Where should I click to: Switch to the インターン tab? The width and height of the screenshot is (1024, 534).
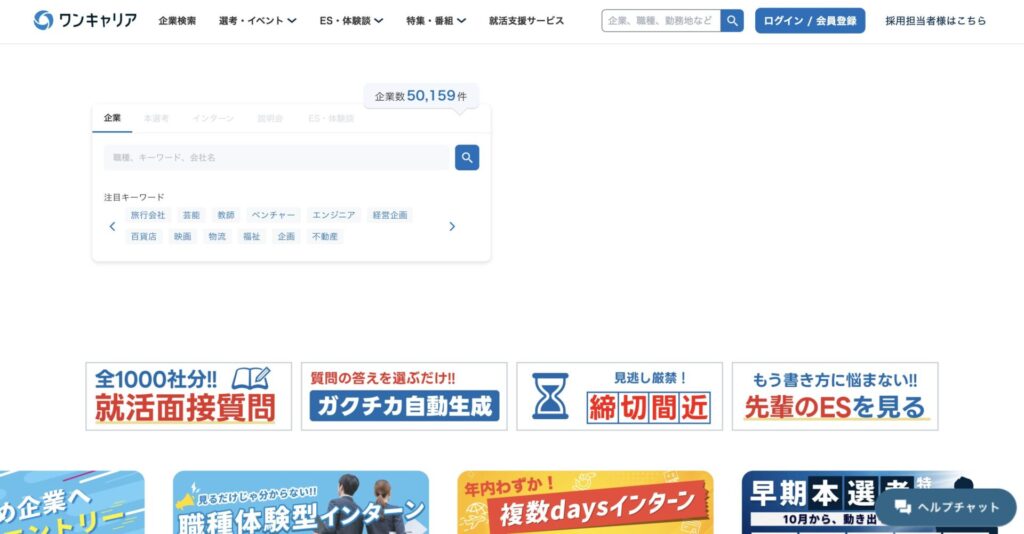tap(213, 118)
